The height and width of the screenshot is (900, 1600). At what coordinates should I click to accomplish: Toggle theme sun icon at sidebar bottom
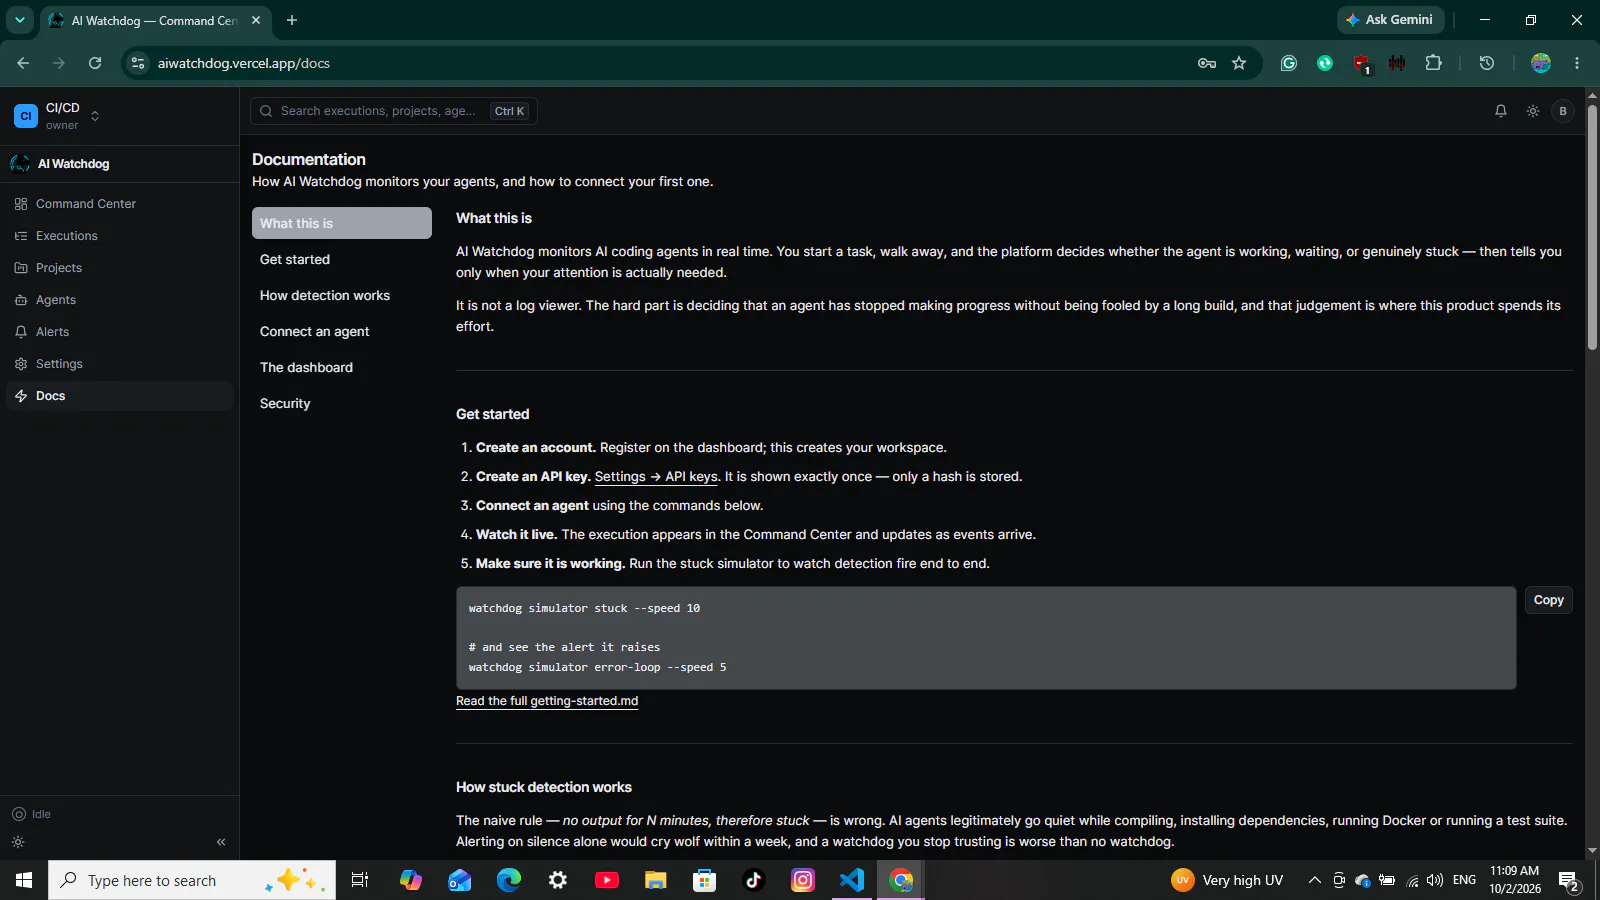pyautogui.click(x=18, y=842)
